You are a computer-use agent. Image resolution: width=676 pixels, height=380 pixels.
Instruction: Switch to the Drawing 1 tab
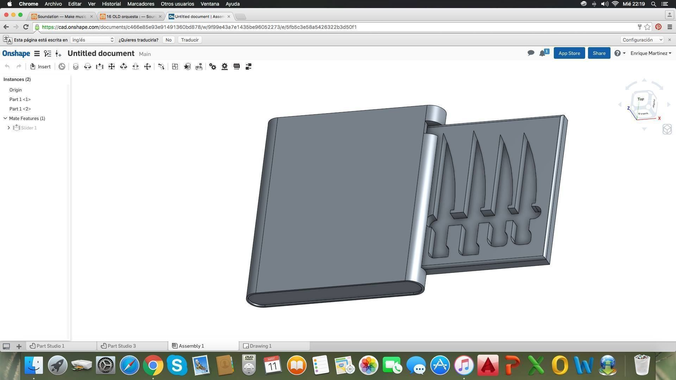point(257,346)
